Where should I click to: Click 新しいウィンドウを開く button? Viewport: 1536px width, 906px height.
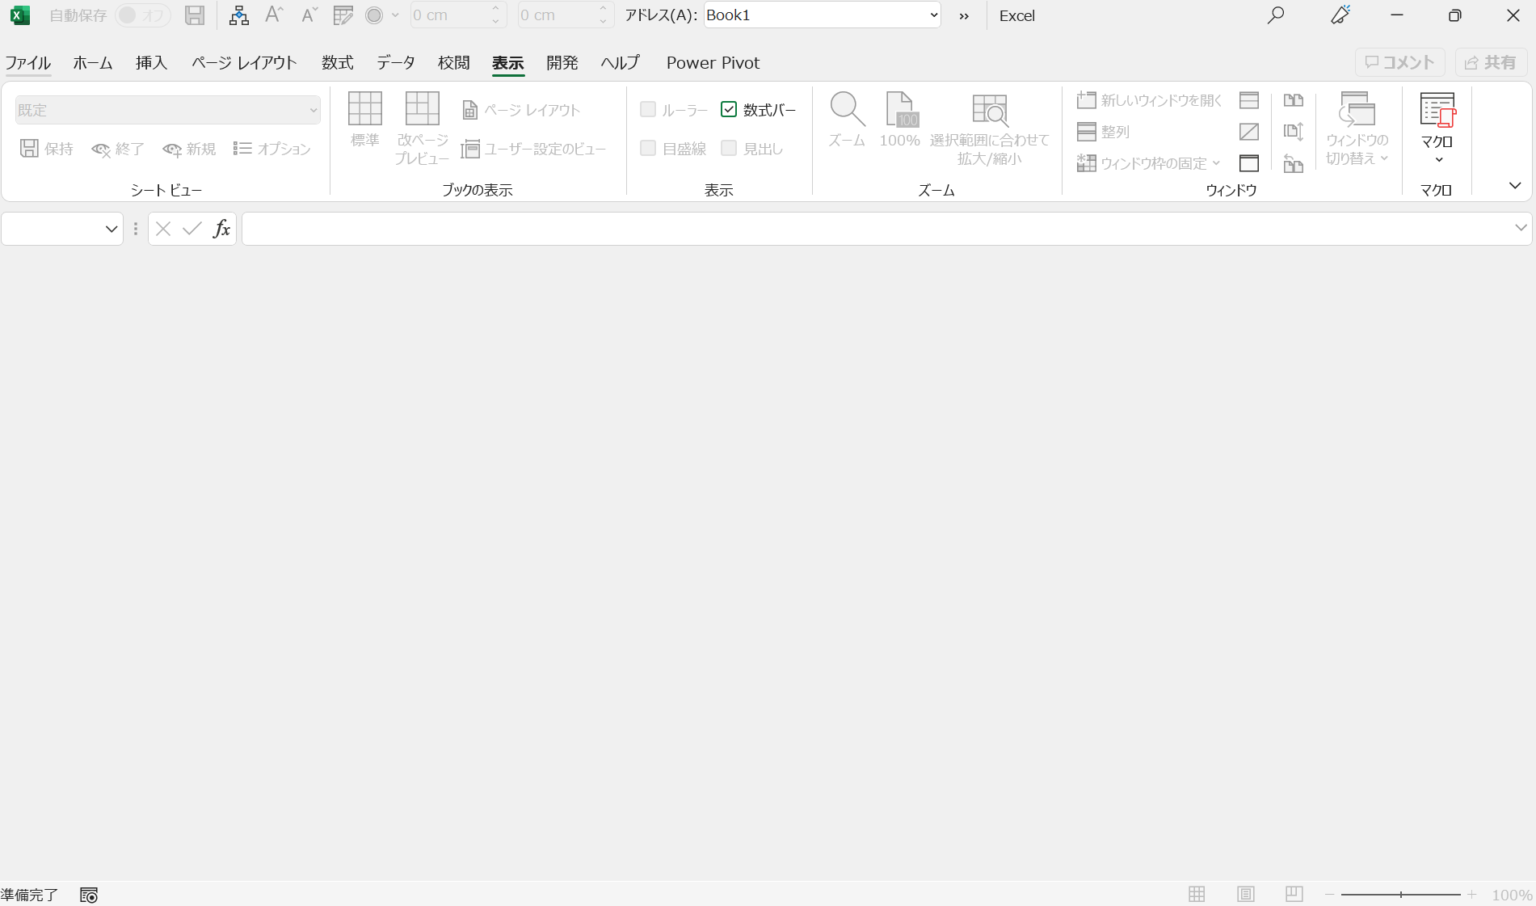click(1149, 100)
